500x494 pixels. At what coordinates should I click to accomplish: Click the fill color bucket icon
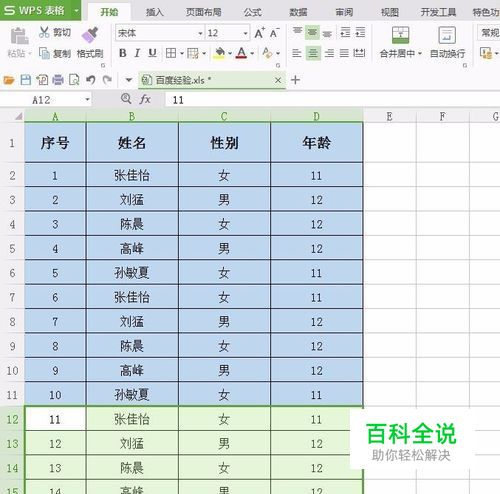pos(219,53)
